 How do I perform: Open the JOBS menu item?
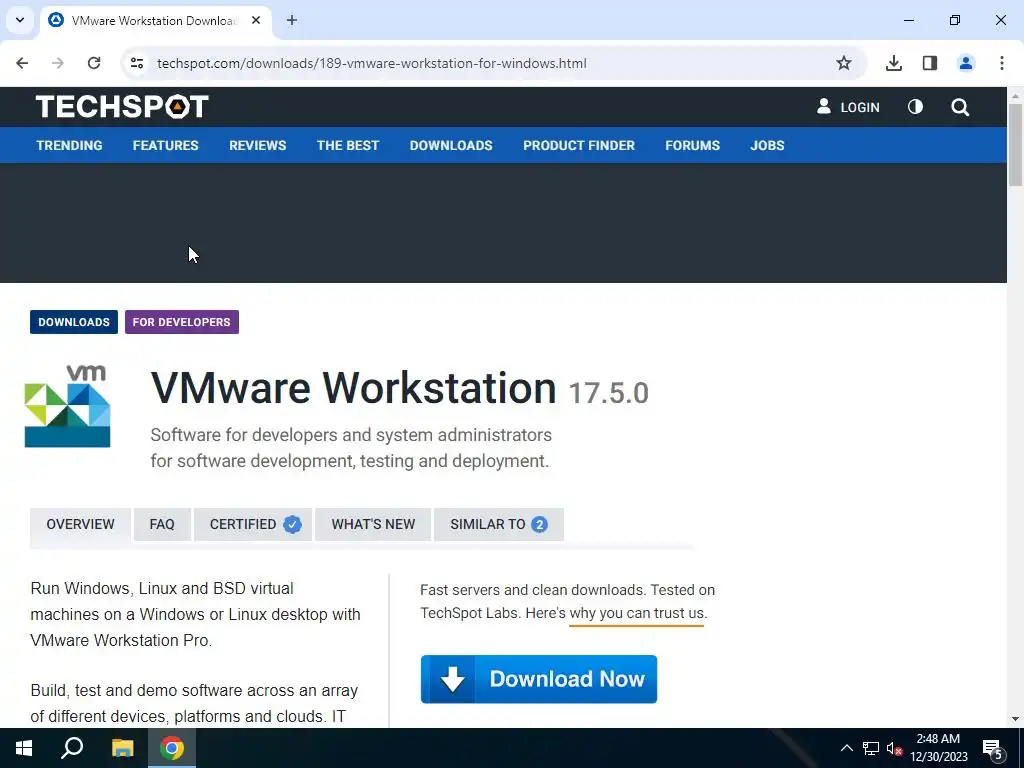click(767, 146)
